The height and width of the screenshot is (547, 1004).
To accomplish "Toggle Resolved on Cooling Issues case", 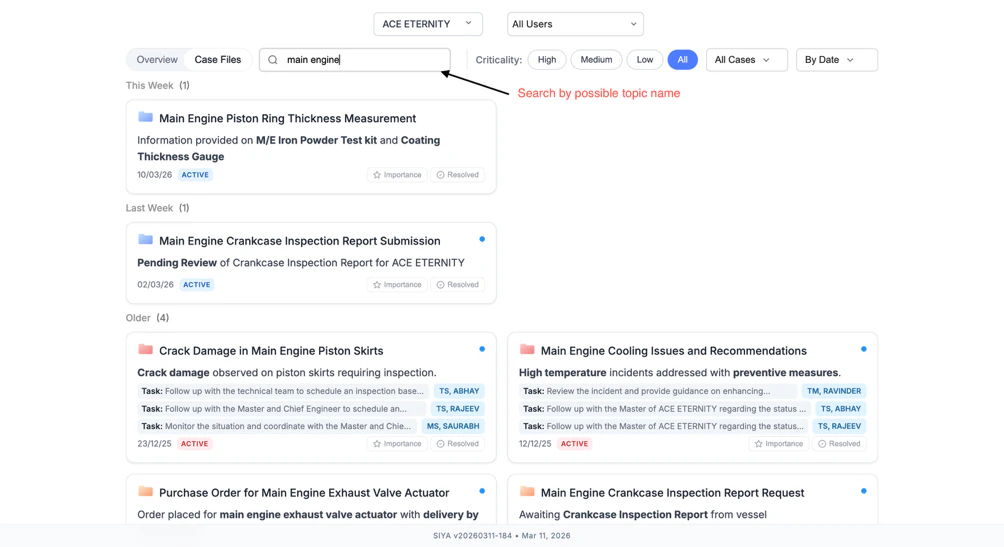I will tap(839, 443).
